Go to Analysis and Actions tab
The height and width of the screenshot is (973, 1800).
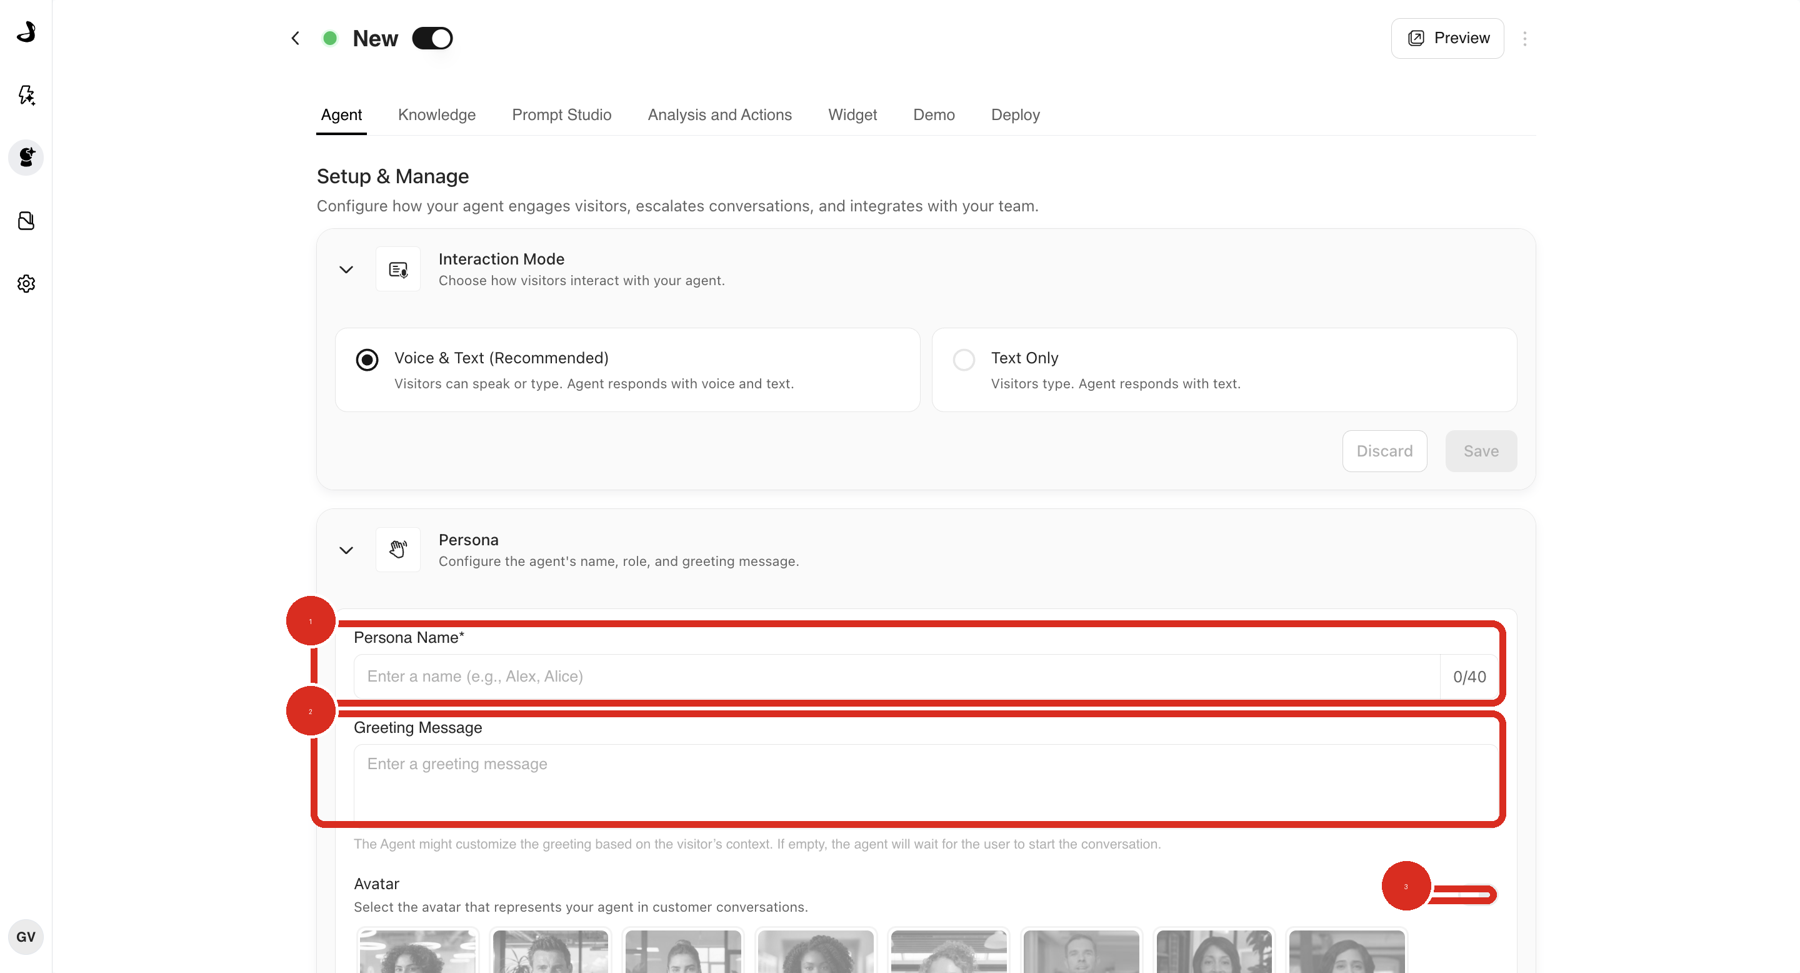(x=720, y=115)
